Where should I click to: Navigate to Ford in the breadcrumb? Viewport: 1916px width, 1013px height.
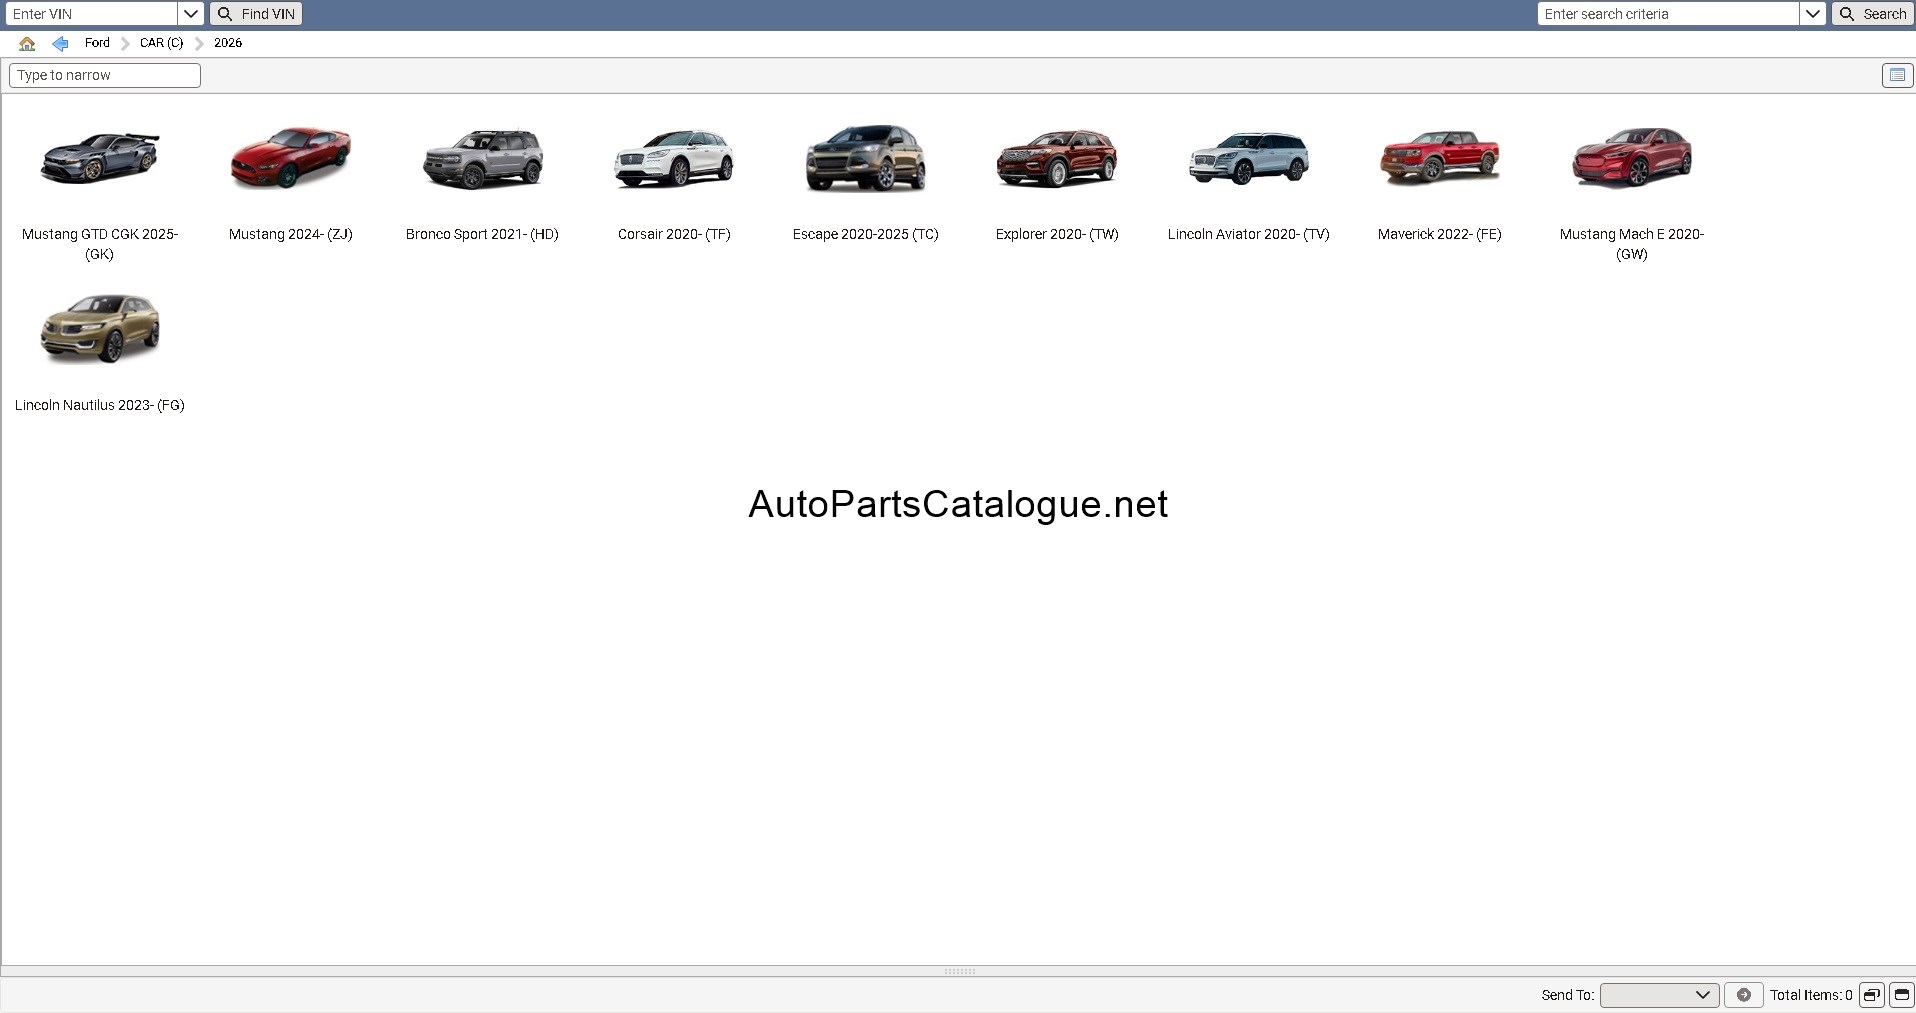point(97,43)
